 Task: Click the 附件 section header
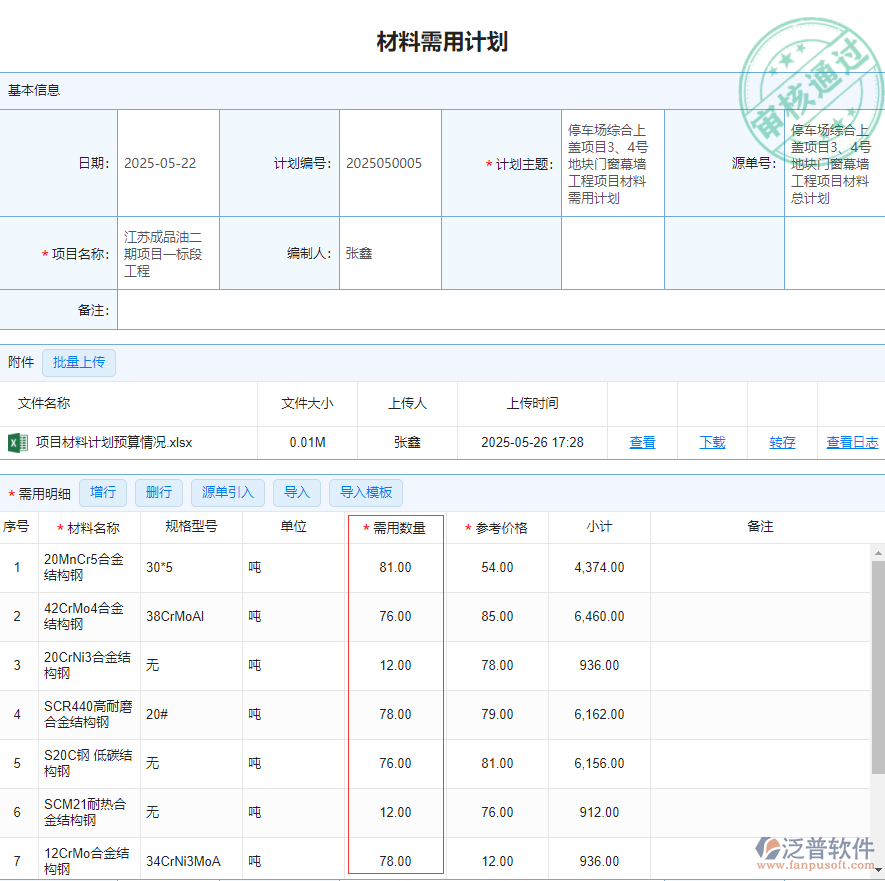(21, 362)
